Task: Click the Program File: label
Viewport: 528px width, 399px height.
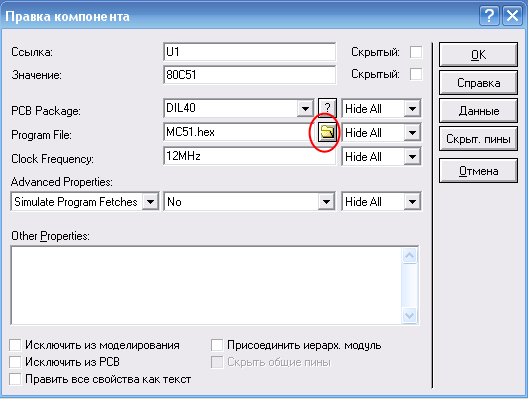Action: [41, 135]
